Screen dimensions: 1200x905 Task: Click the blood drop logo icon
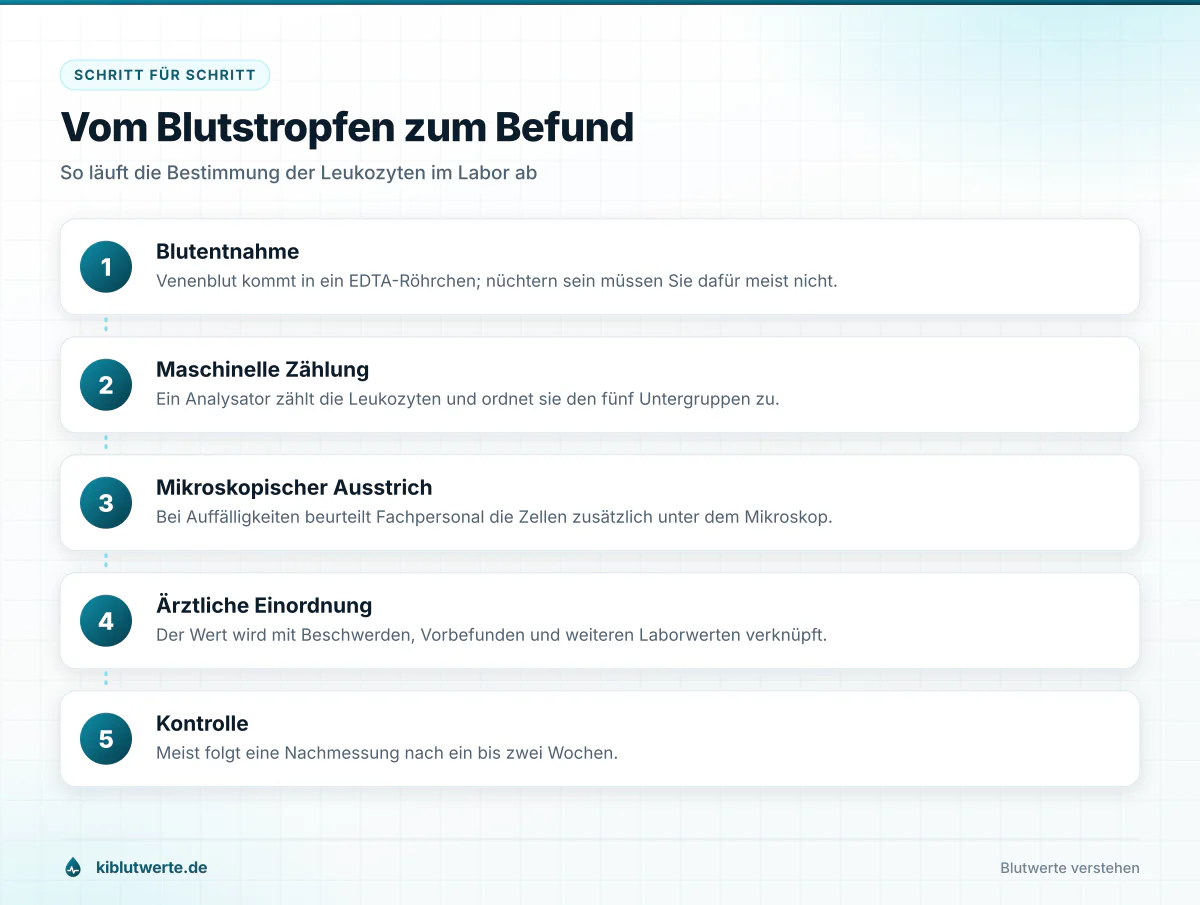coord(72,868)
